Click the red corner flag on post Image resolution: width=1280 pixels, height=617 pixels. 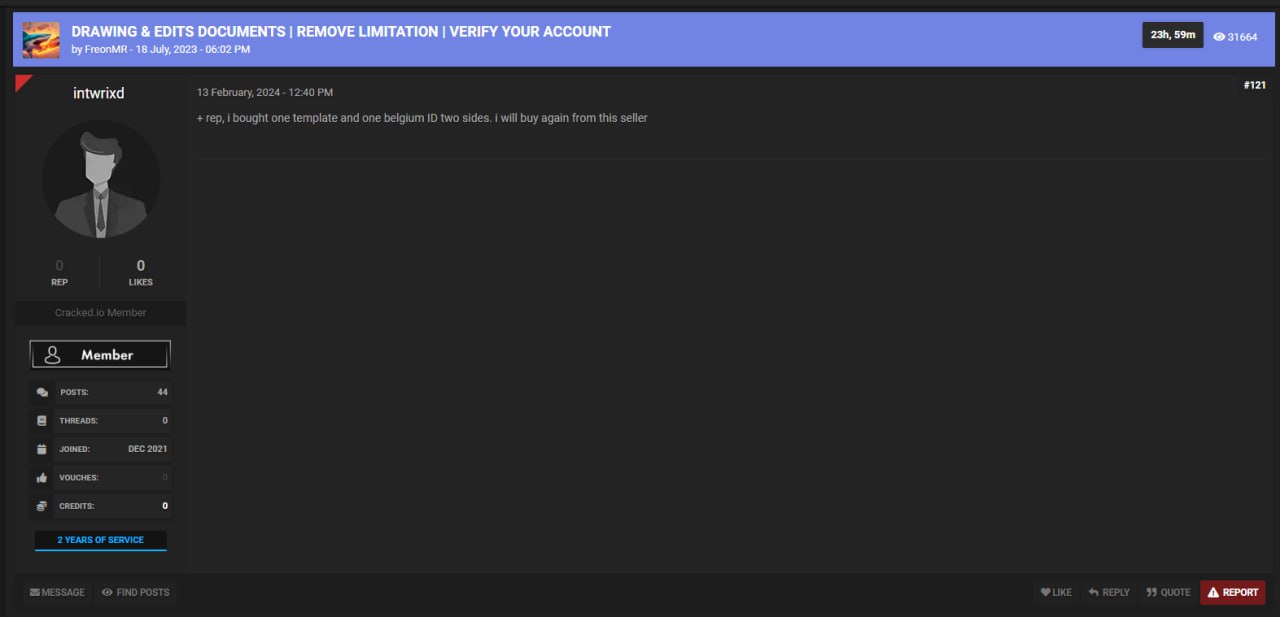(22, 82)
